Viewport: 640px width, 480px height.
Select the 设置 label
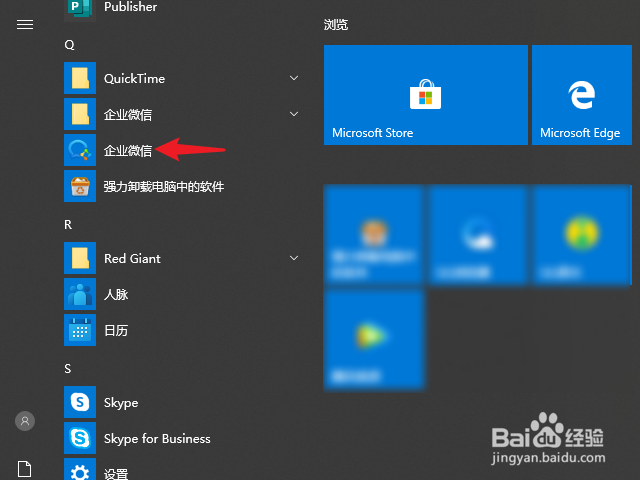pyautogui.click(x=116, y=474)
